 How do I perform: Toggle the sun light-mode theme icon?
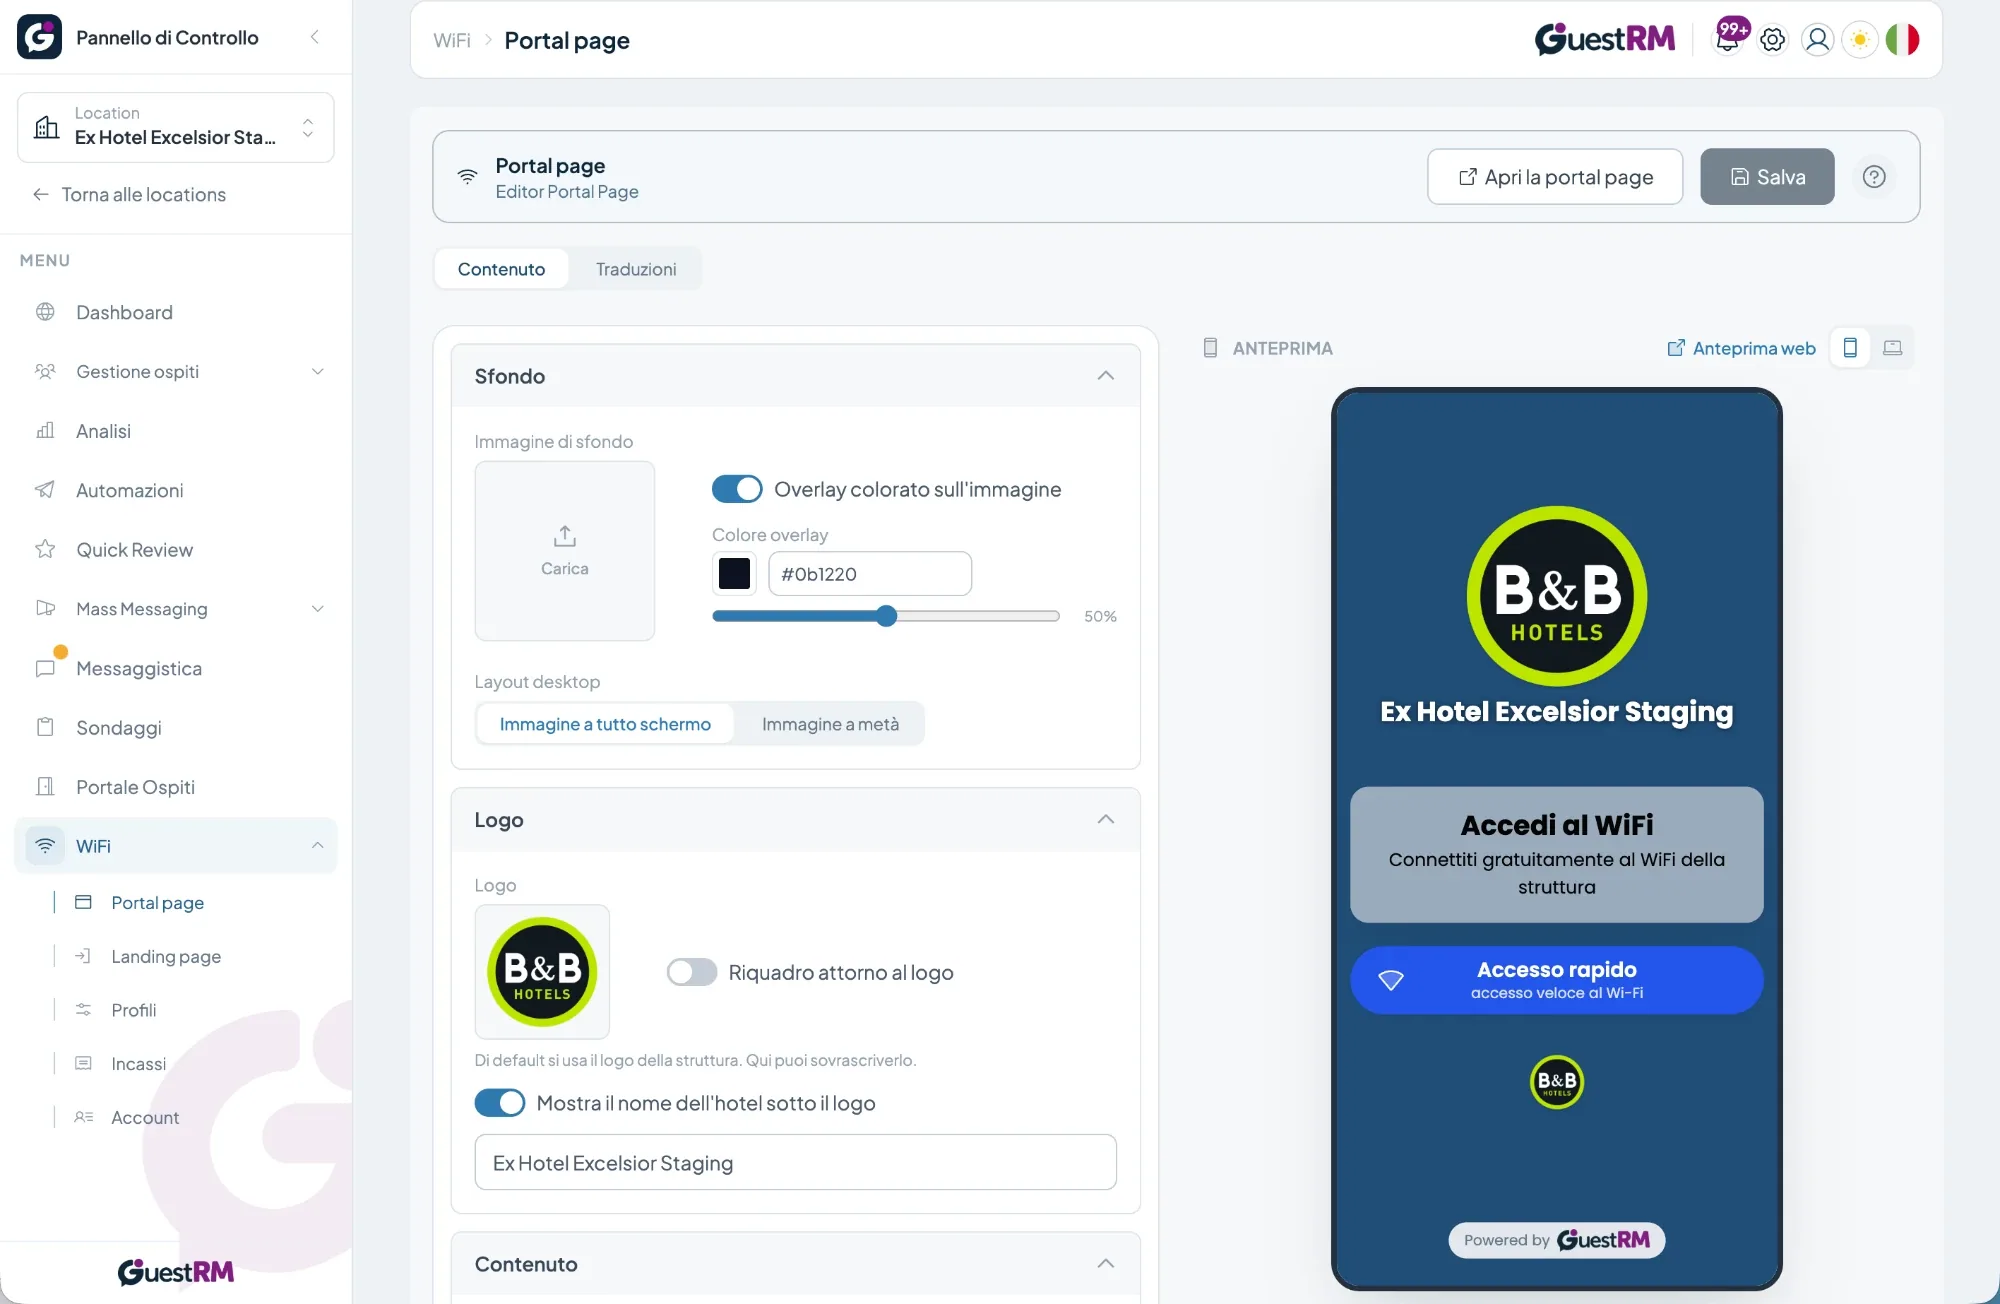coord(1860,39)
